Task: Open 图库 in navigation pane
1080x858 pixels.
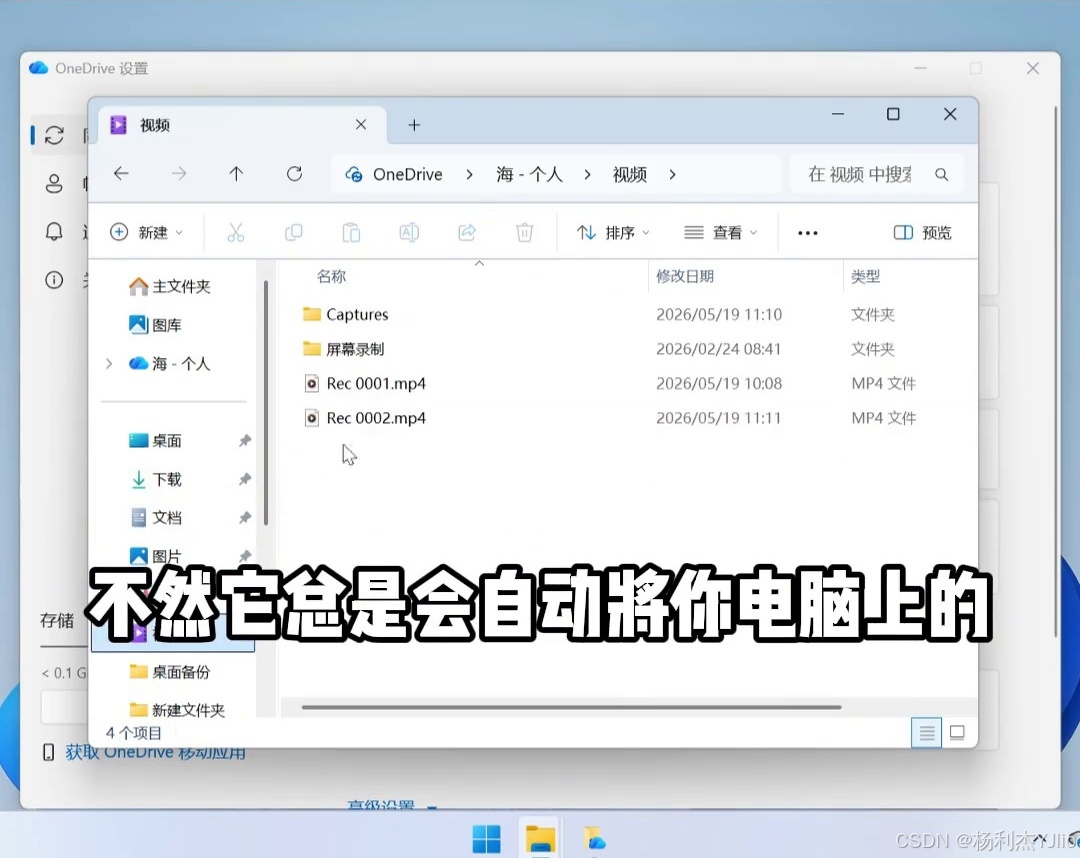Action: (155, 325)
